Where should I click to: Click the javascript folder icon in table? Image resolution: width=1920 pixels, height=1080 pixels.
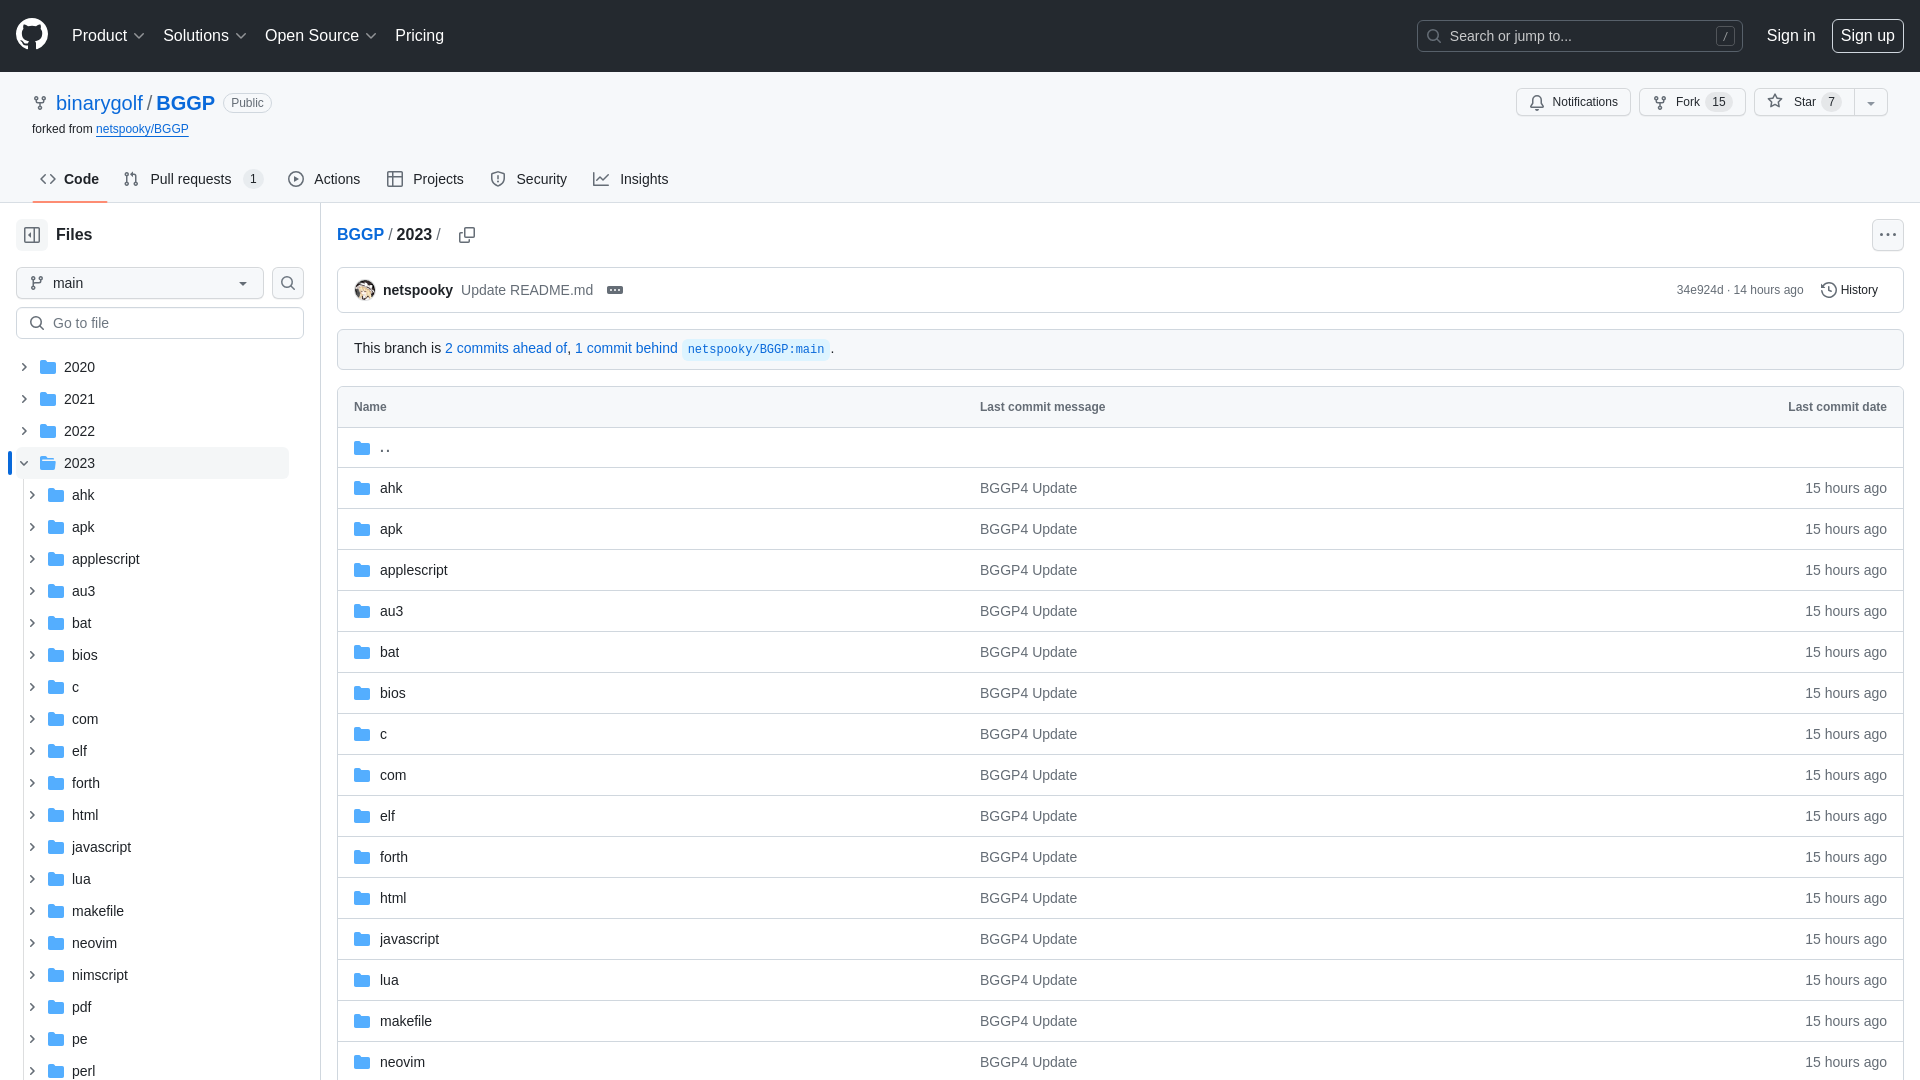(362, 939)
